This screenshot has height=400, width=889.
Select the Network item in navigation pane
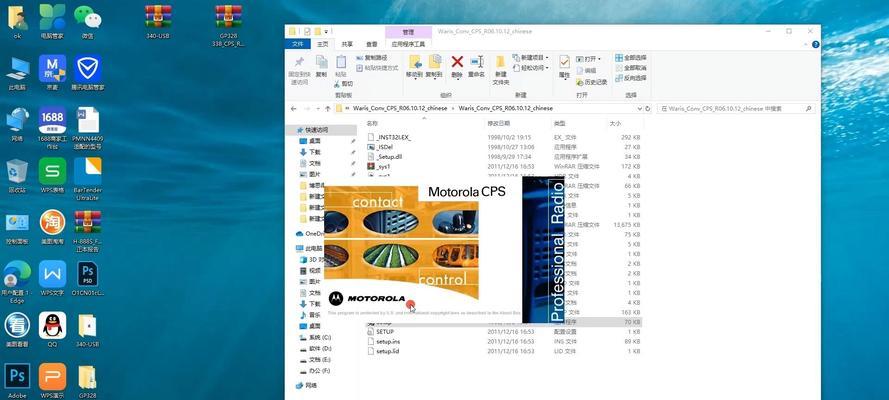pos(307,385)
